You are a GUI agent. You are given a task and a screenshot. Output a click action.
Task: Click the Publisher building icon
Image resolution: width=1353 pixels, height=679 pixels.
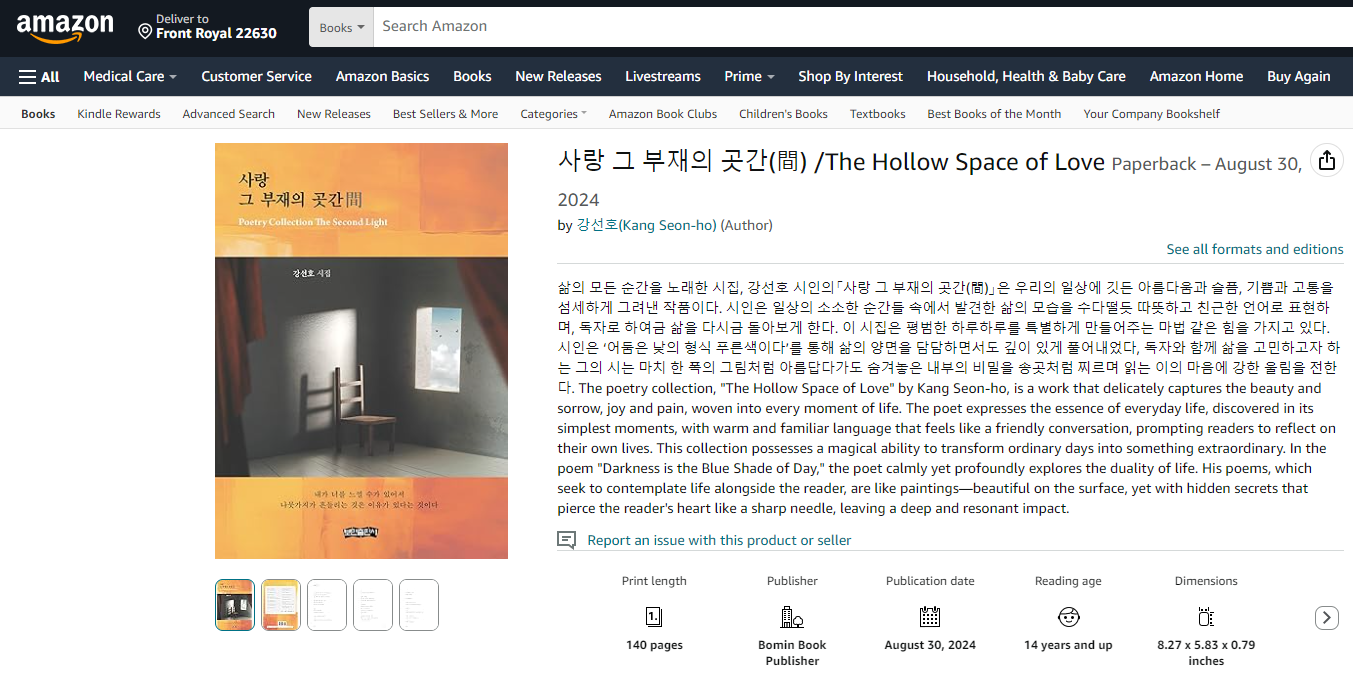coord(792,616)
